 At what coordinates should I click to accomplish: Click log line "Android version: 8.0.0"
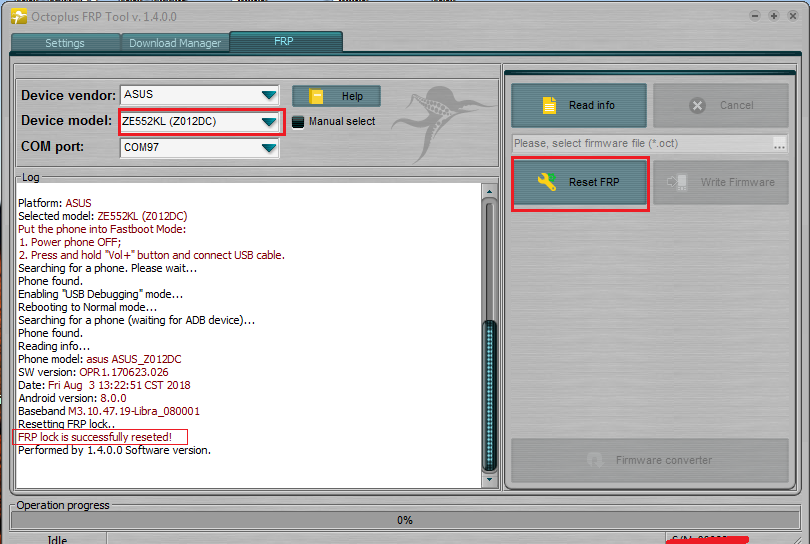pos(72,398)
